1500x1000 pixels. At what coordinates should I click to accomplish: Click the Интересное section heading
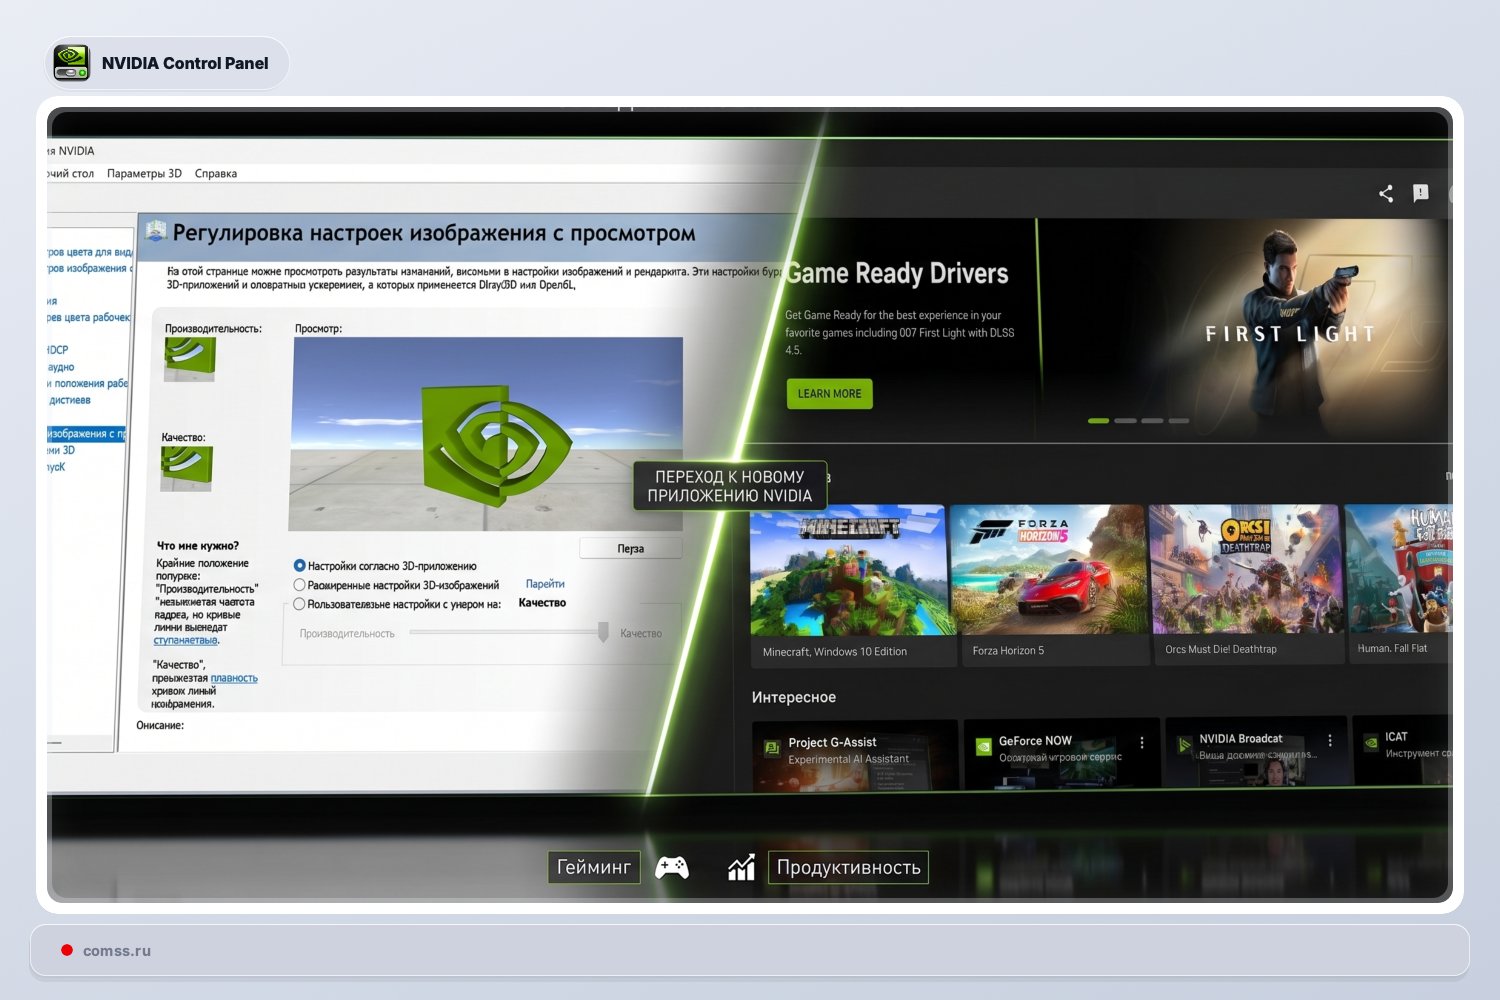[x=794, y=697]
